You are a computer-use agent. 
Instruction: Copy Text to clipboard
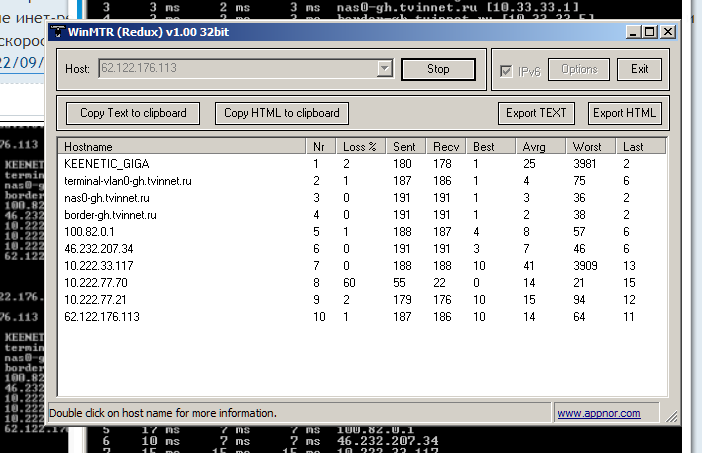coord(133,113)
